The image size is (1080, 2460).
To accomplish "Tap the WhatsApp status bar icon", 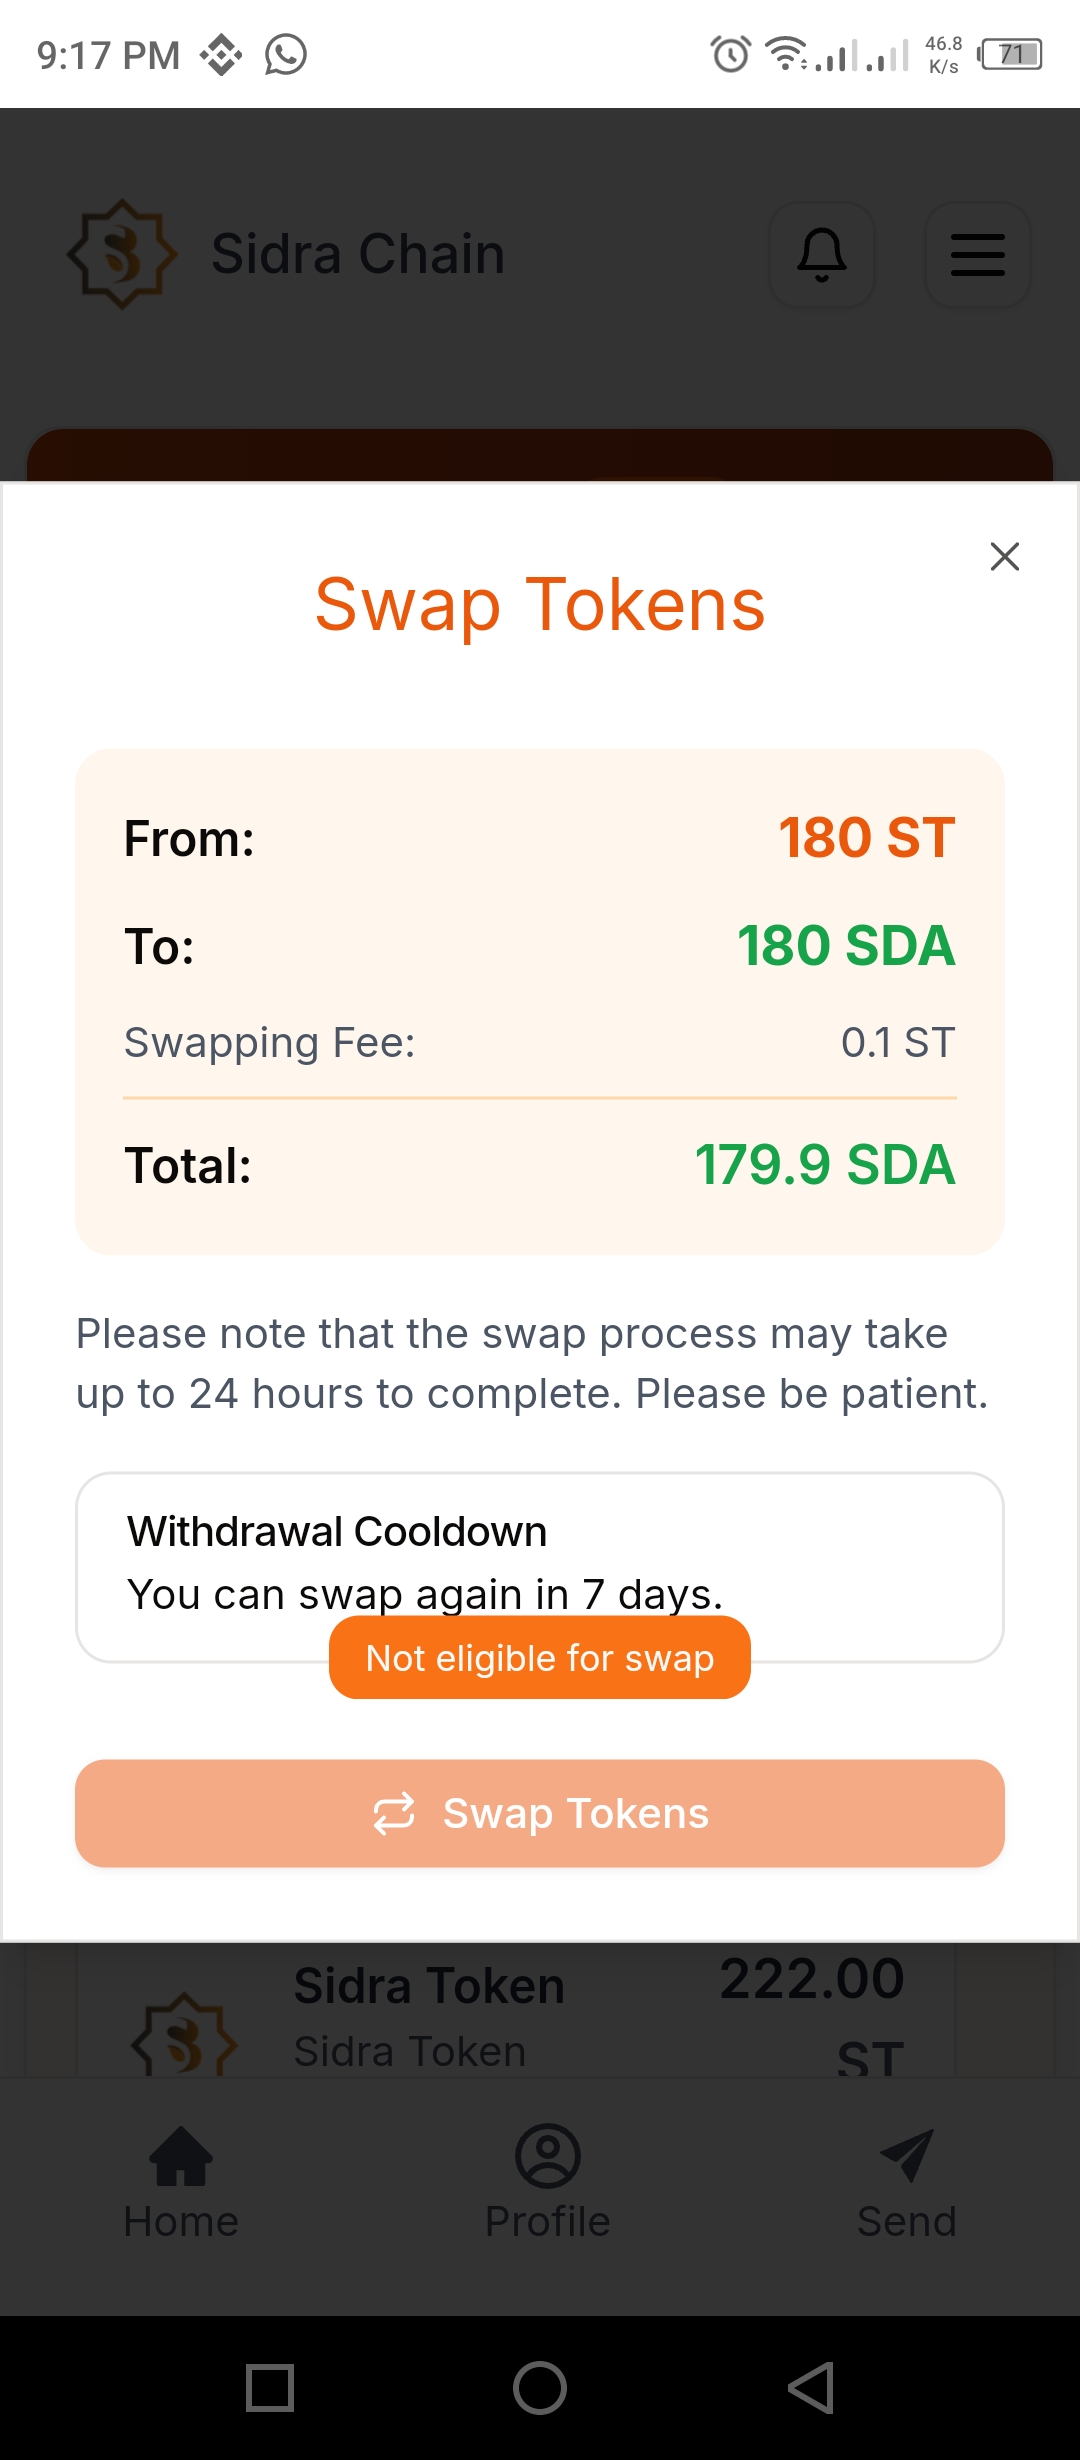I will click(x=286, y=54).
